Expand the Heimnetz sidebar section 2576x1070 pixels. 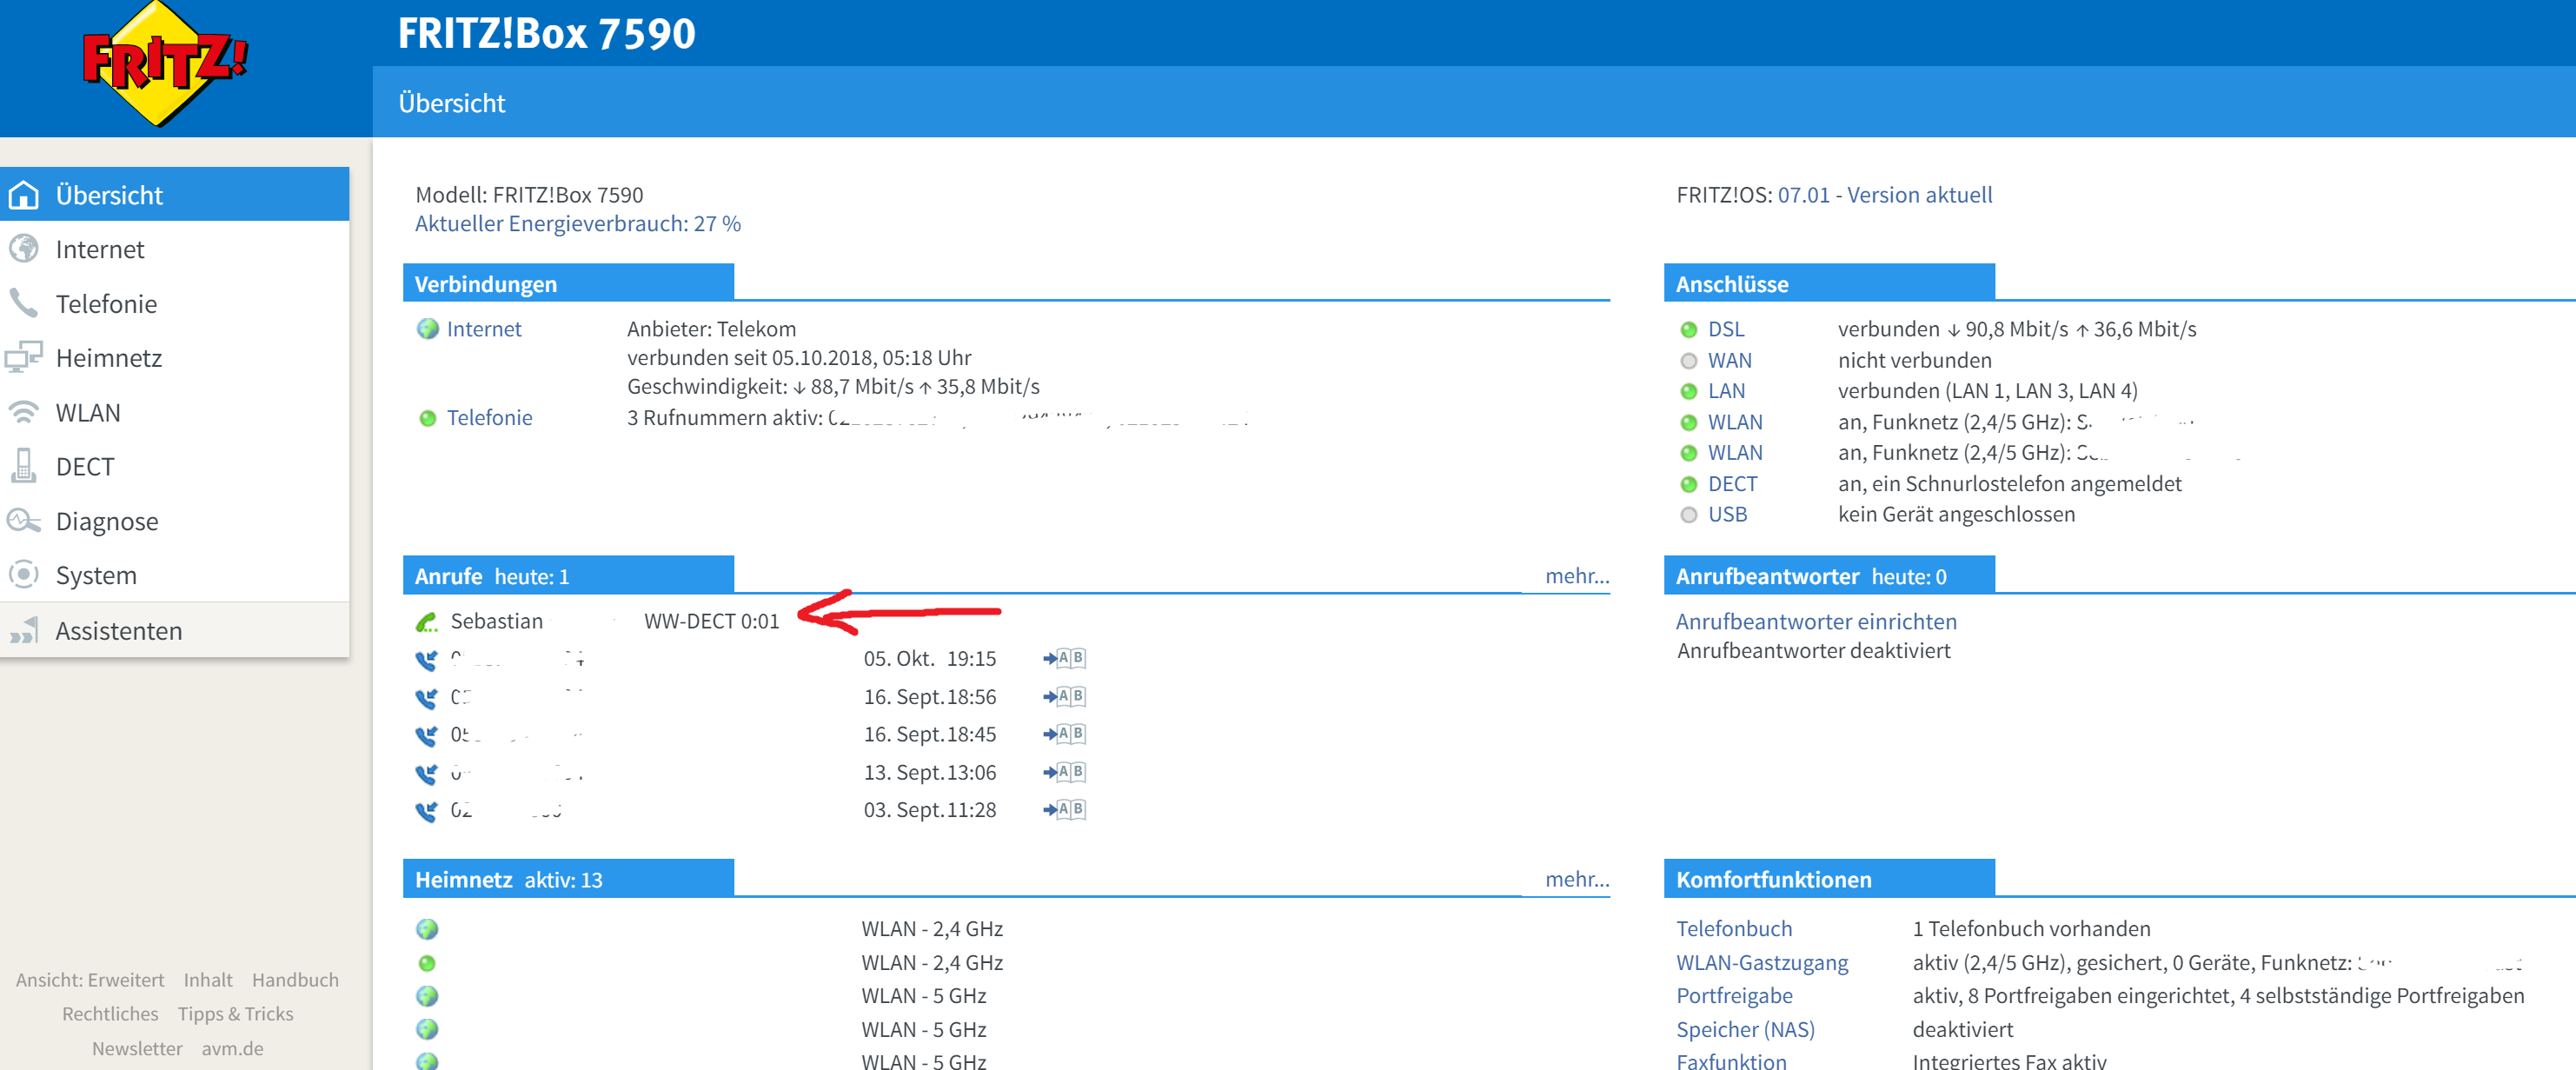tap(108, 358)
